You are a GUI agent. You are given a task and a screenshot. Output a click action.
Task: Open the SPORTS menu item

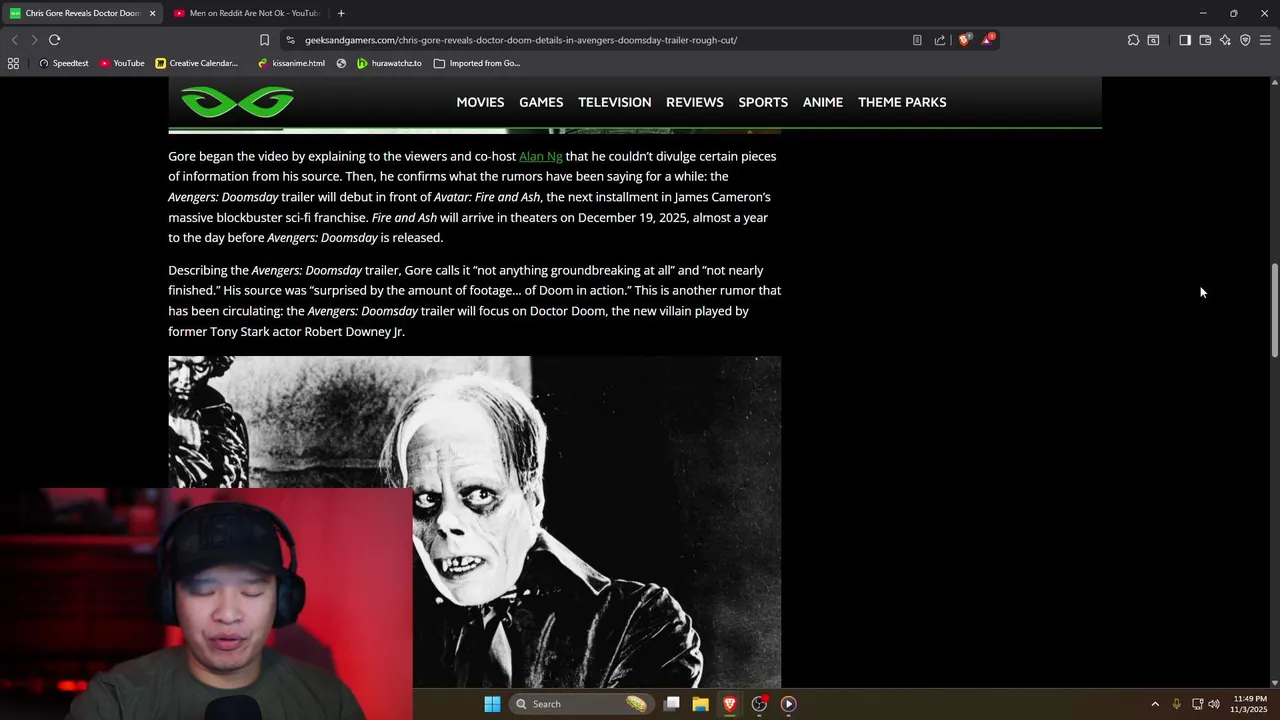pos(763,102)
